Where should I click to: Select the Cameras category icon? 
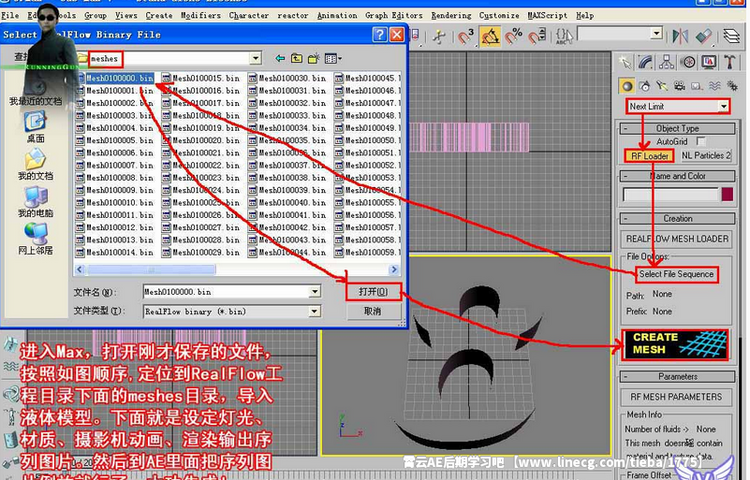(679, 86)
